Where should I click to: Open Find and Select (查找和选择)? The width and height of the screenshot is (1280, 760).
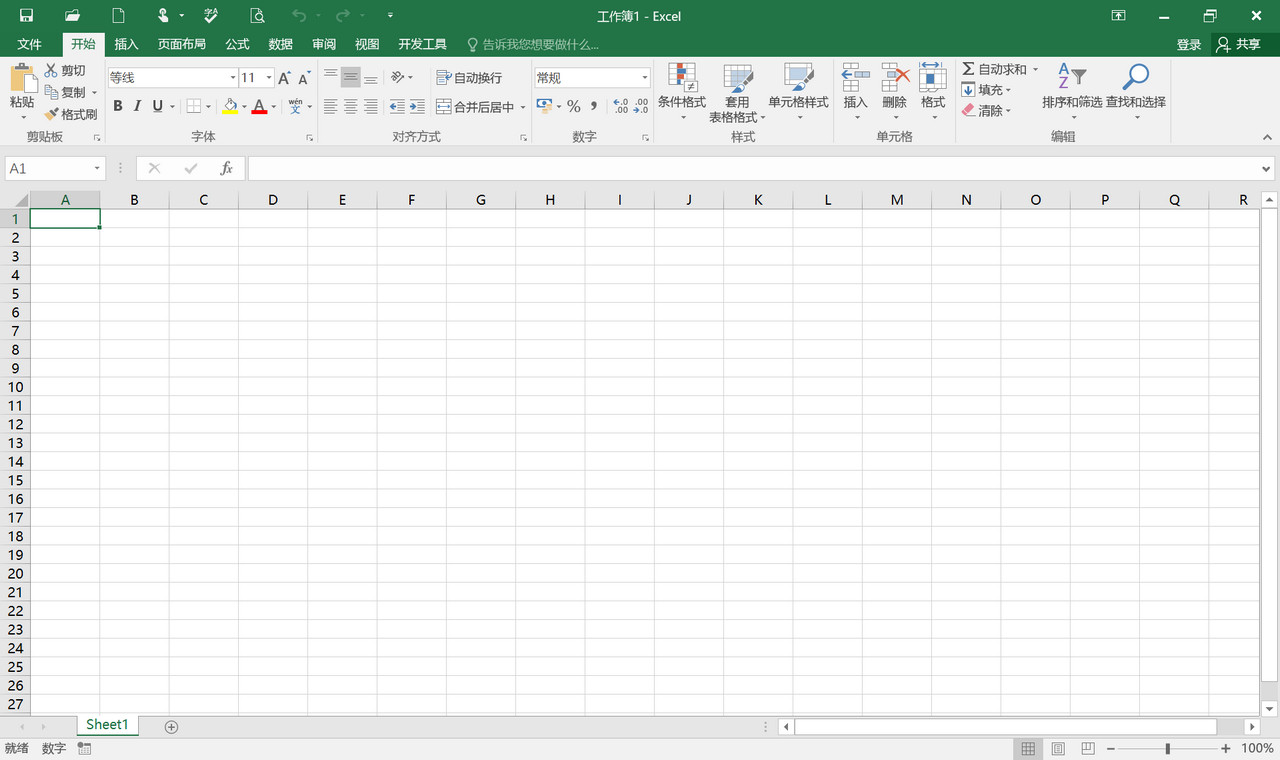point(1136,92)
